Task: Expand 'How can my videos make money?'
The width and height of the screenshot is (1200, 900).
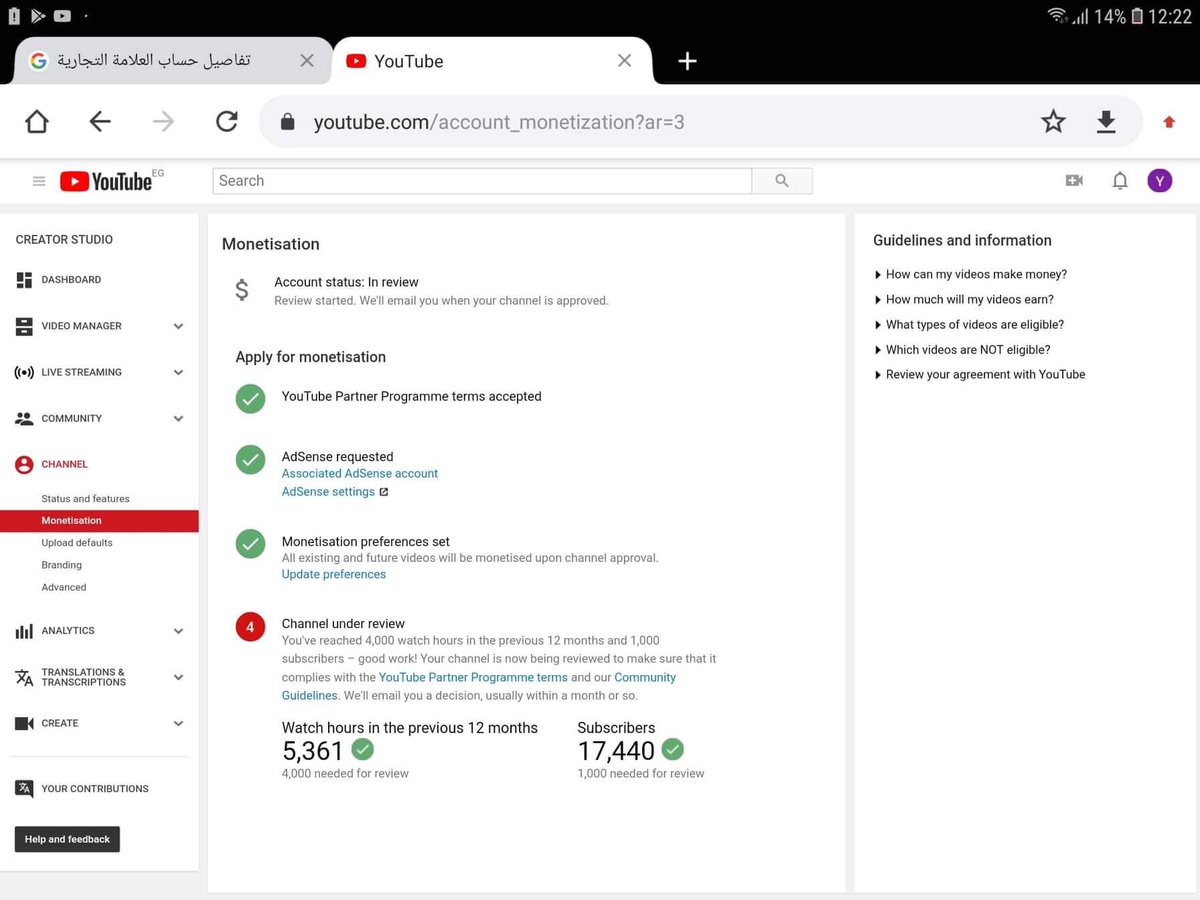Action: 971,274
